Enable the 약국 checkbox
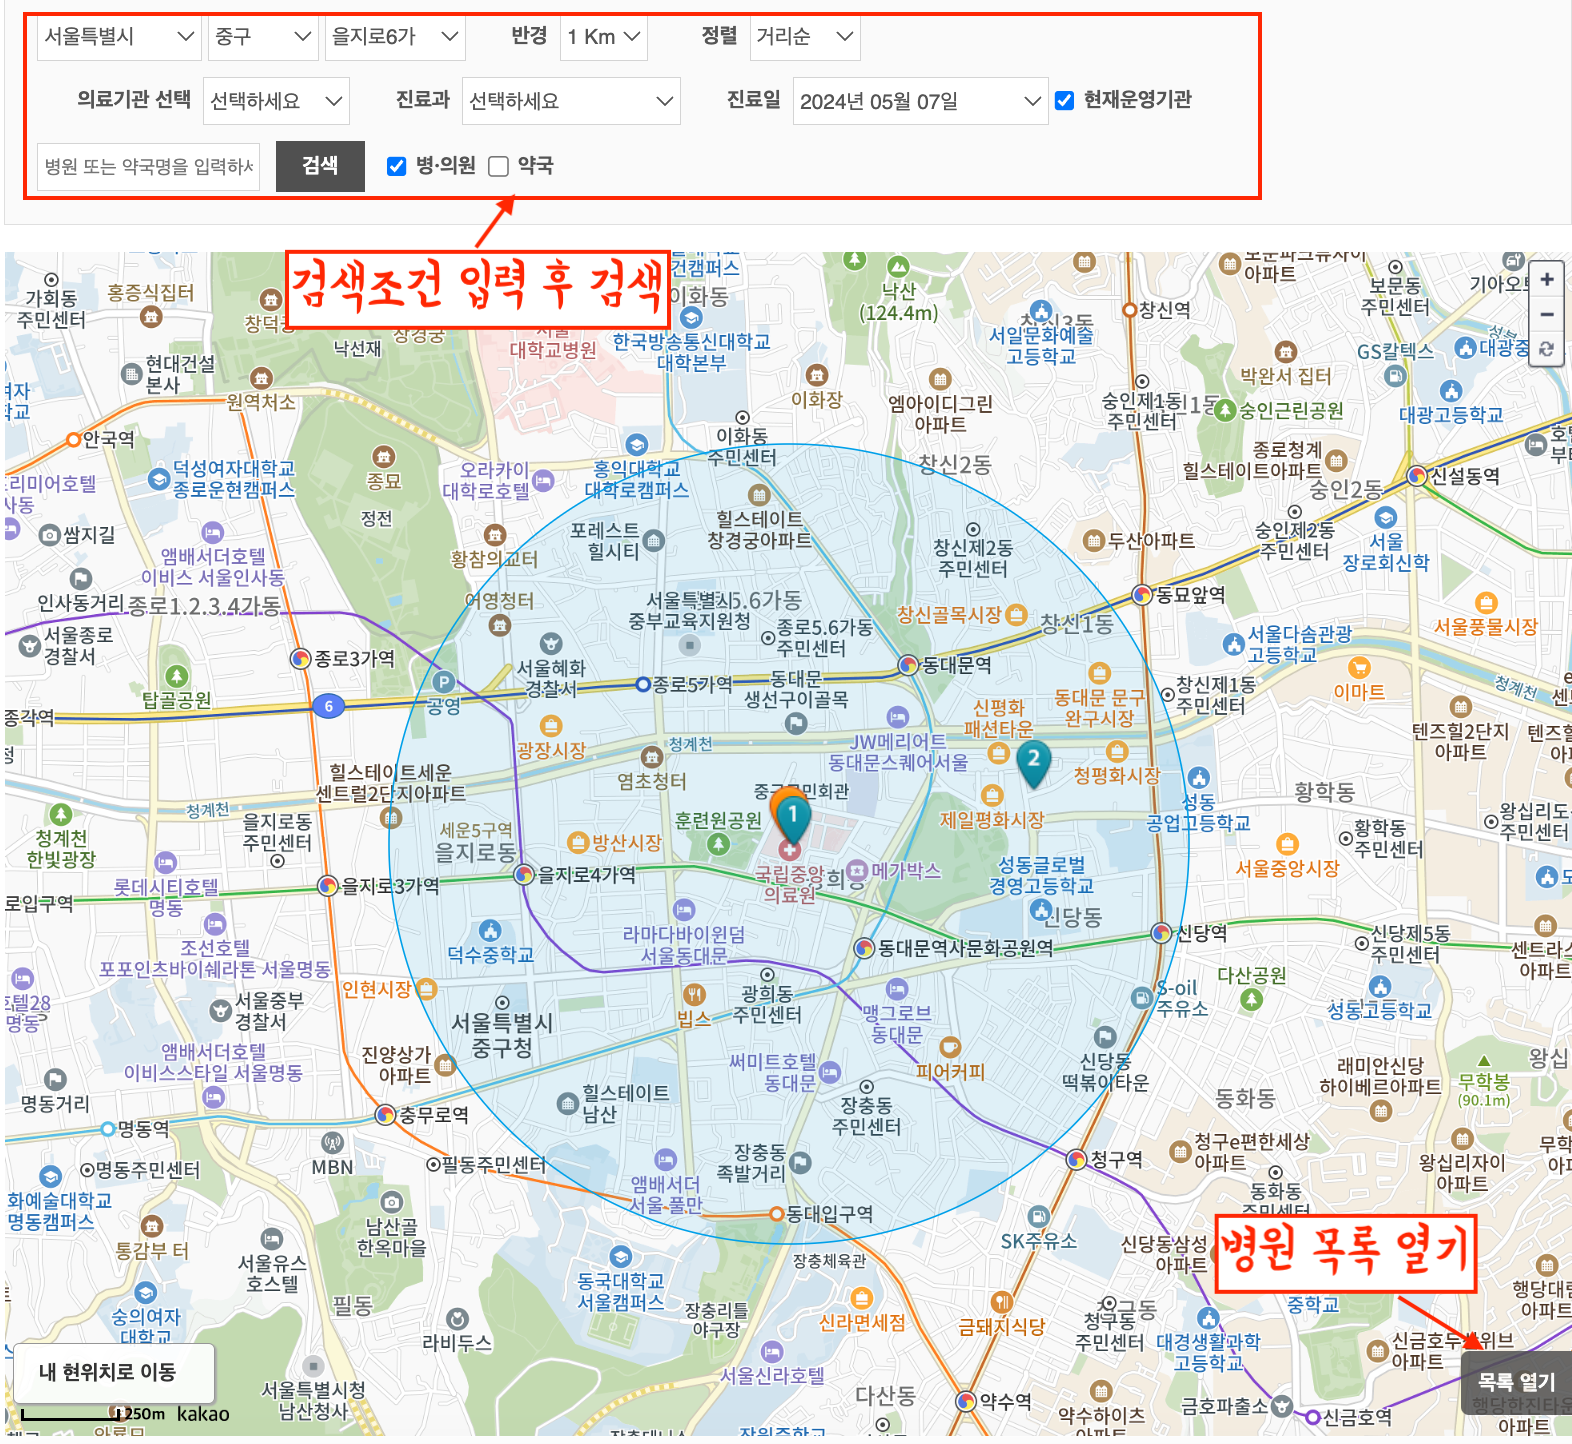 (x=498, y=166)
